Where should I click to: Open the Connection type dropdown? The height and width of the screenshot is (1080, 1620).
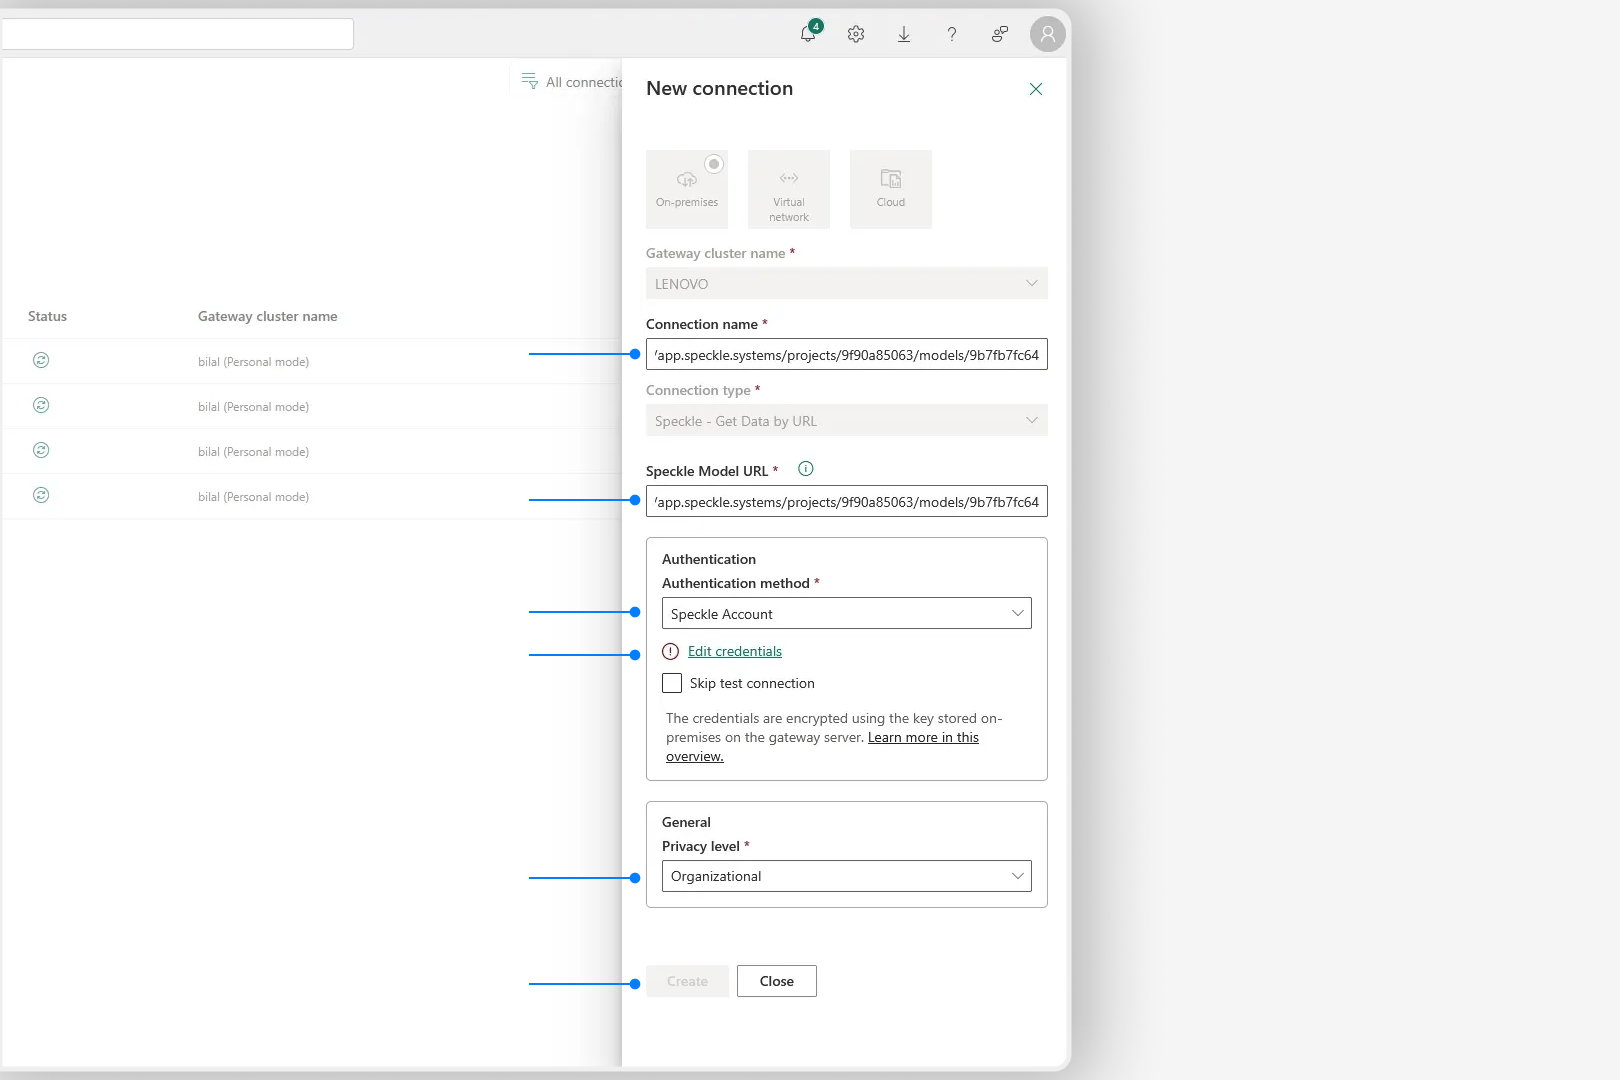[847, 420]
